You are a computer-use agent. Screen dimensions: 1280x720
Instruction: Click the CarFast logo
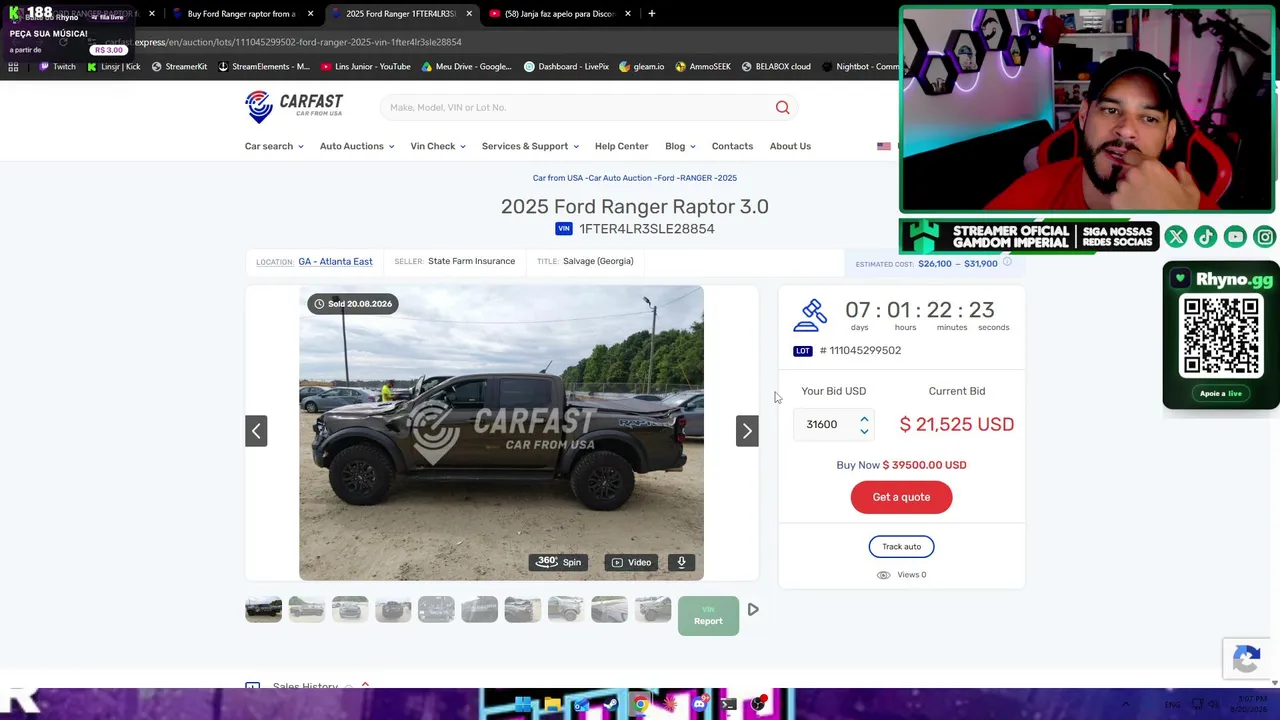coord(294,107)
